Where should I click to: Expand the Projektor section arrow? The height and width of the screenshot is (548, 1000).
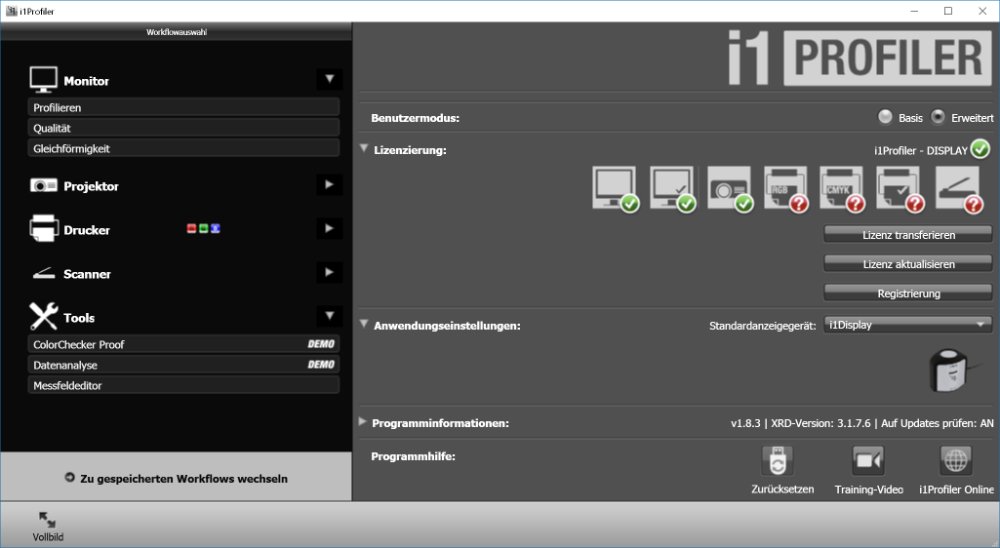pyautogui.click(x=329, y=185)
